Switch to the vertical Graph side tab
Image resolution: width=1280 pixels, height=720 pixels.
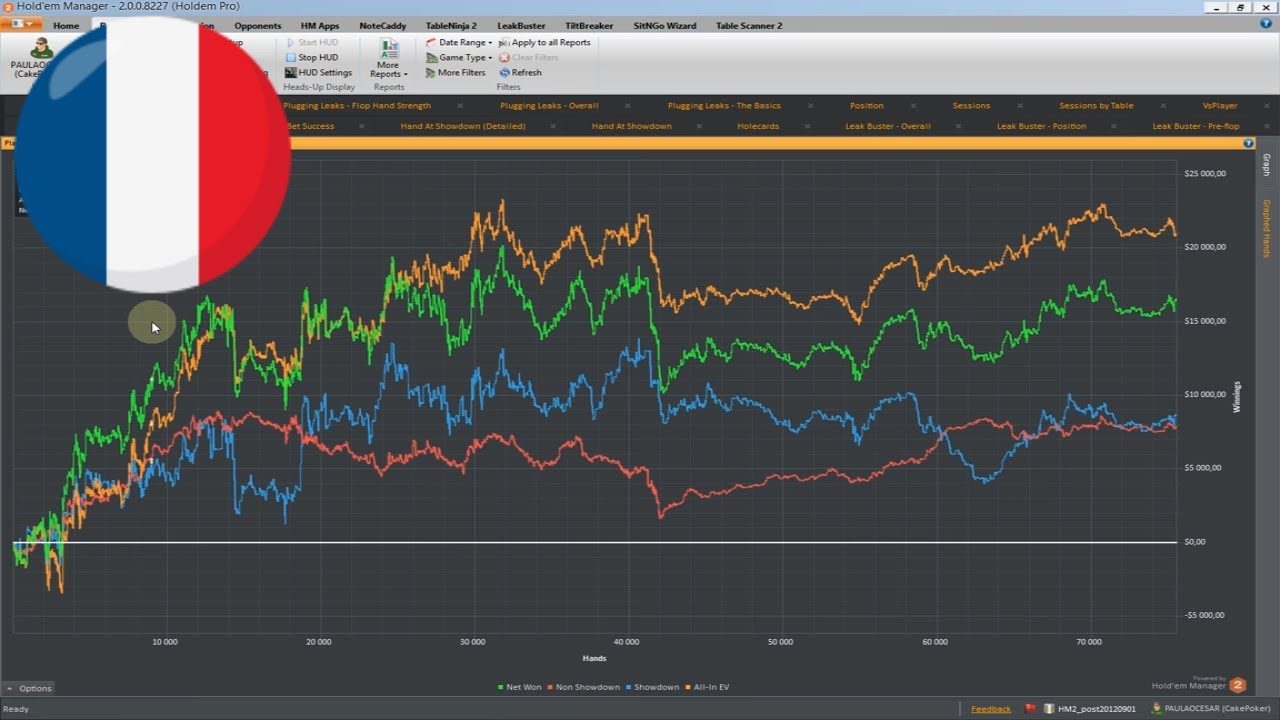(x=1265, y=165)
